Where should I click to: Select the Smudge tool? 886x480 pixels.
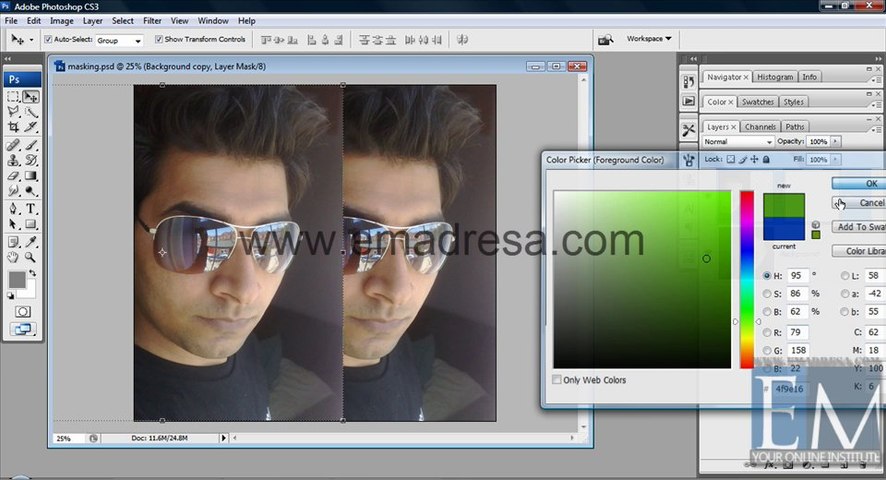click(14, 191)
